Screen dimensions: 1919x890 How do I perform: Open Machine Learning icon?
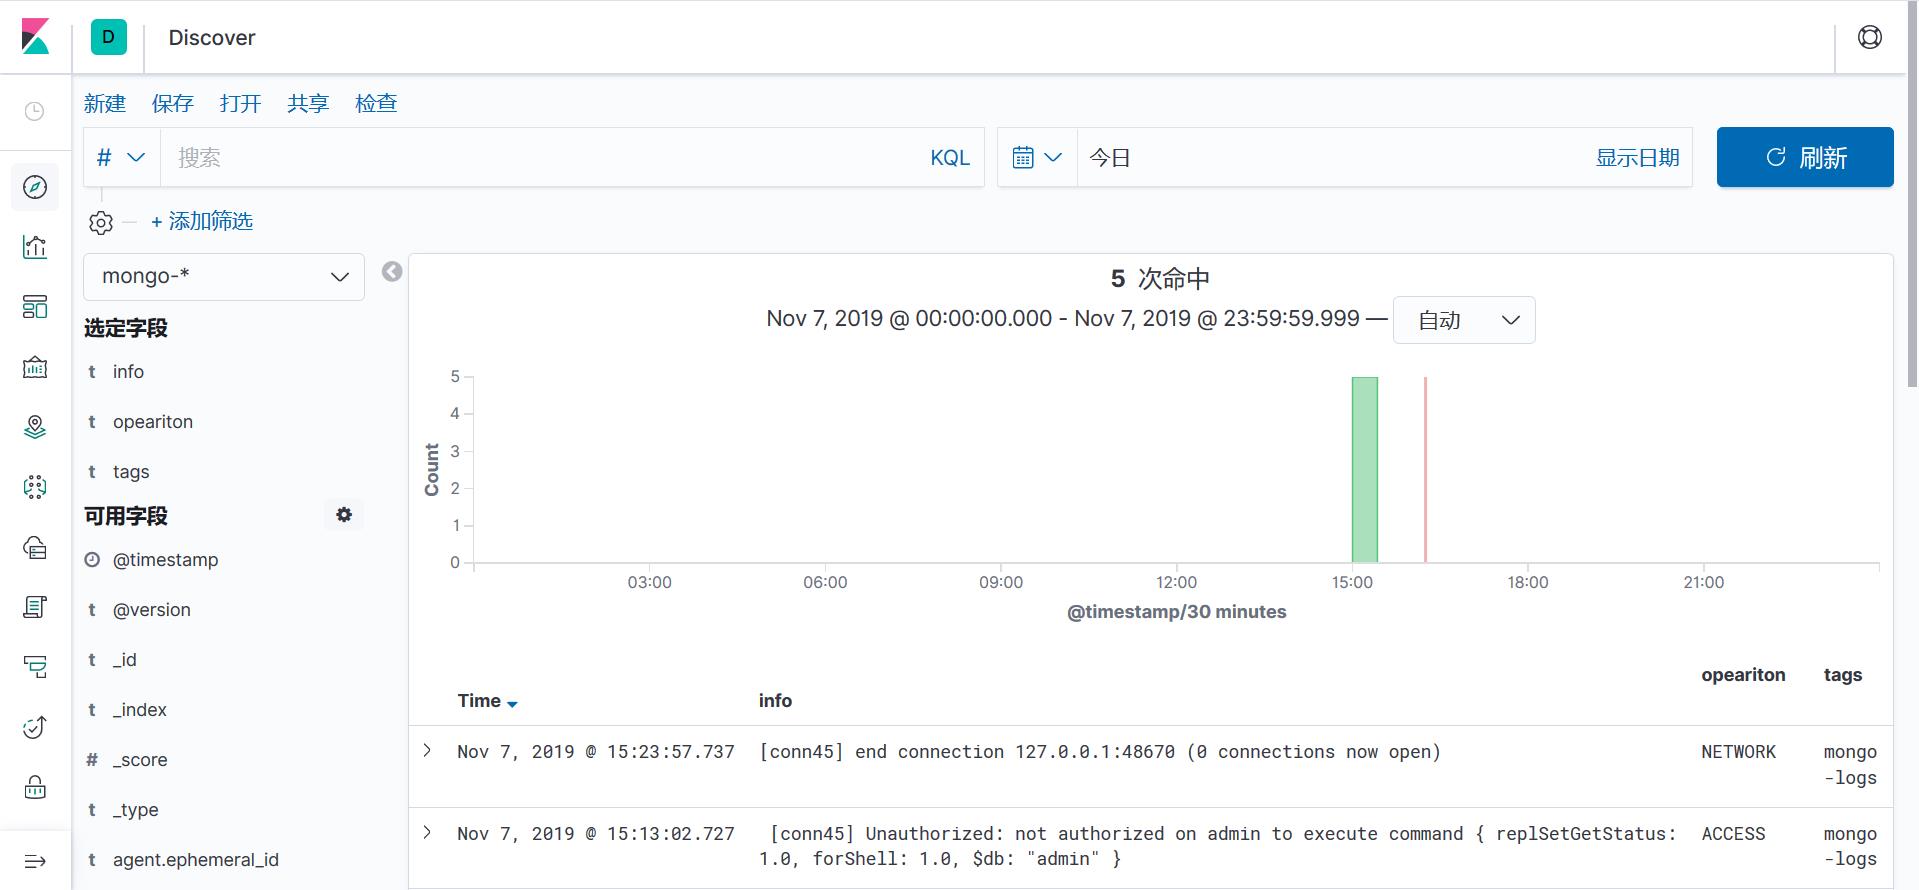pos(35,487)
